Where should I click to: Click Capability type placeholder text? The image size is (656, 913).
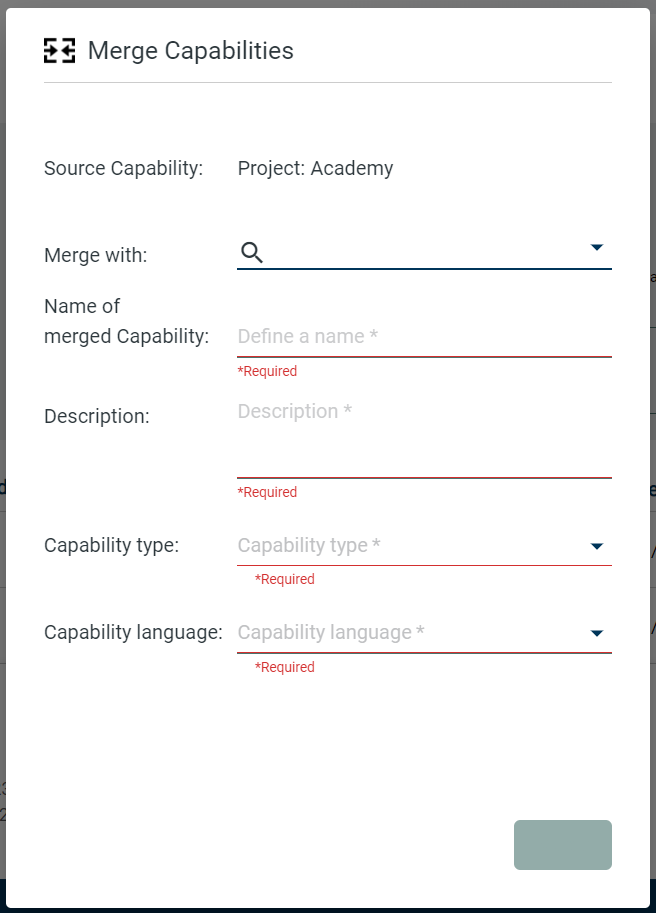[309, 545]
